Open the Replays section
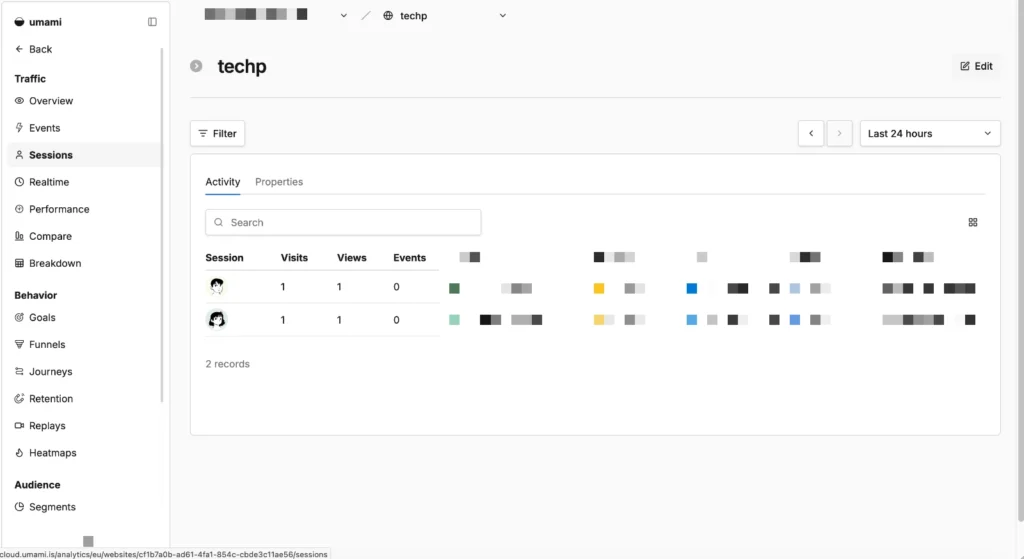This screenshot has height=559, width=1024. (x=47, y=426)
